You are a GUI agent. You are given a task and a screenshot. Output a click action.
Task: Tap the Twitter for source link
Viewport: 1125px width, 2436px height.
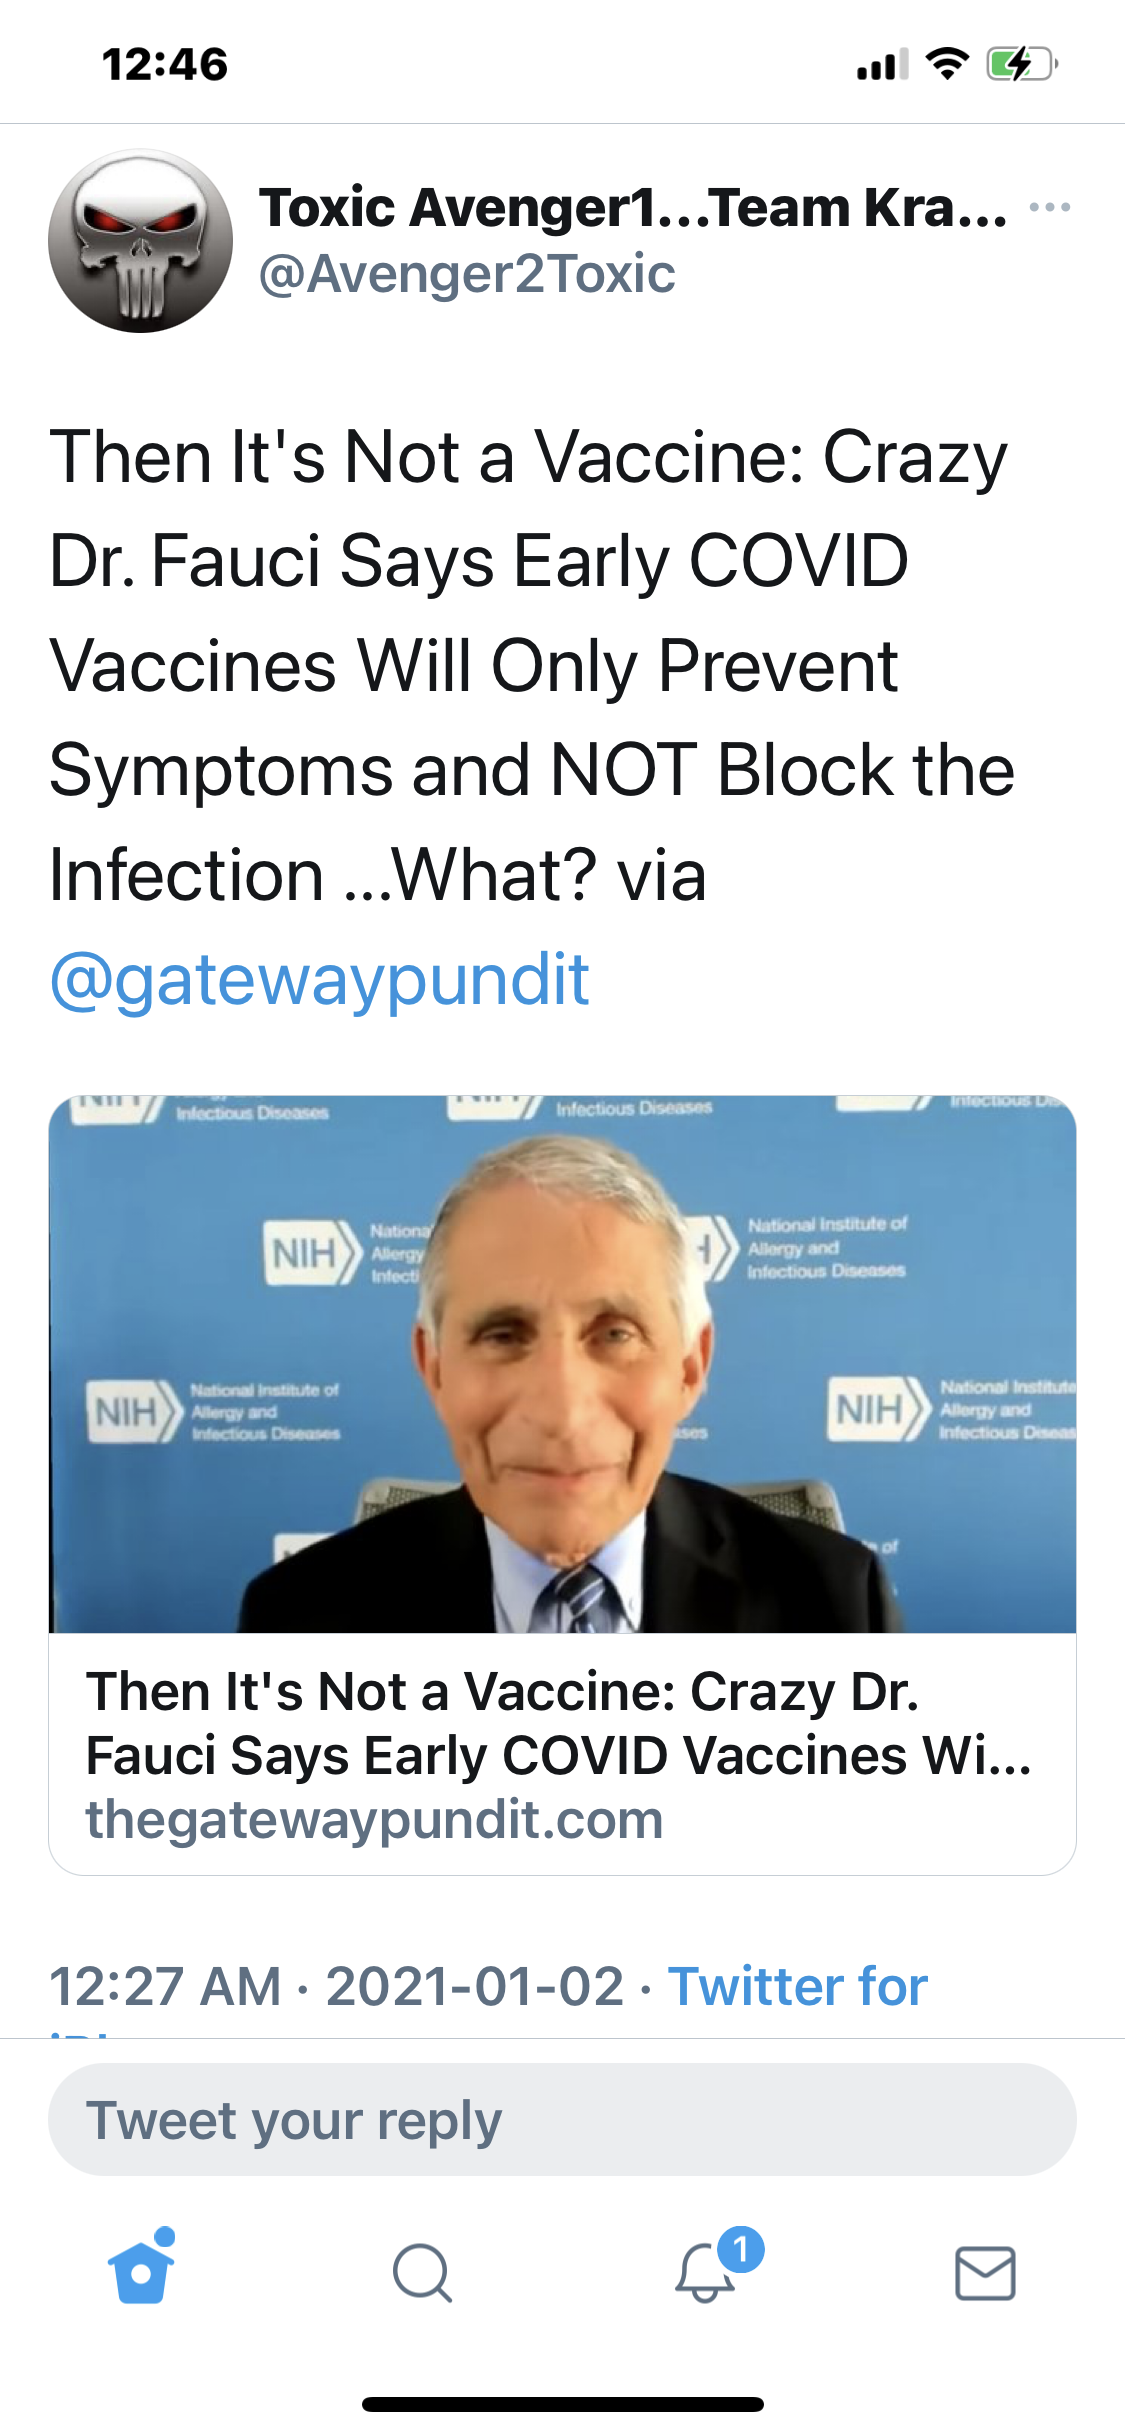pyautogui.click(x=797, y=1986)
